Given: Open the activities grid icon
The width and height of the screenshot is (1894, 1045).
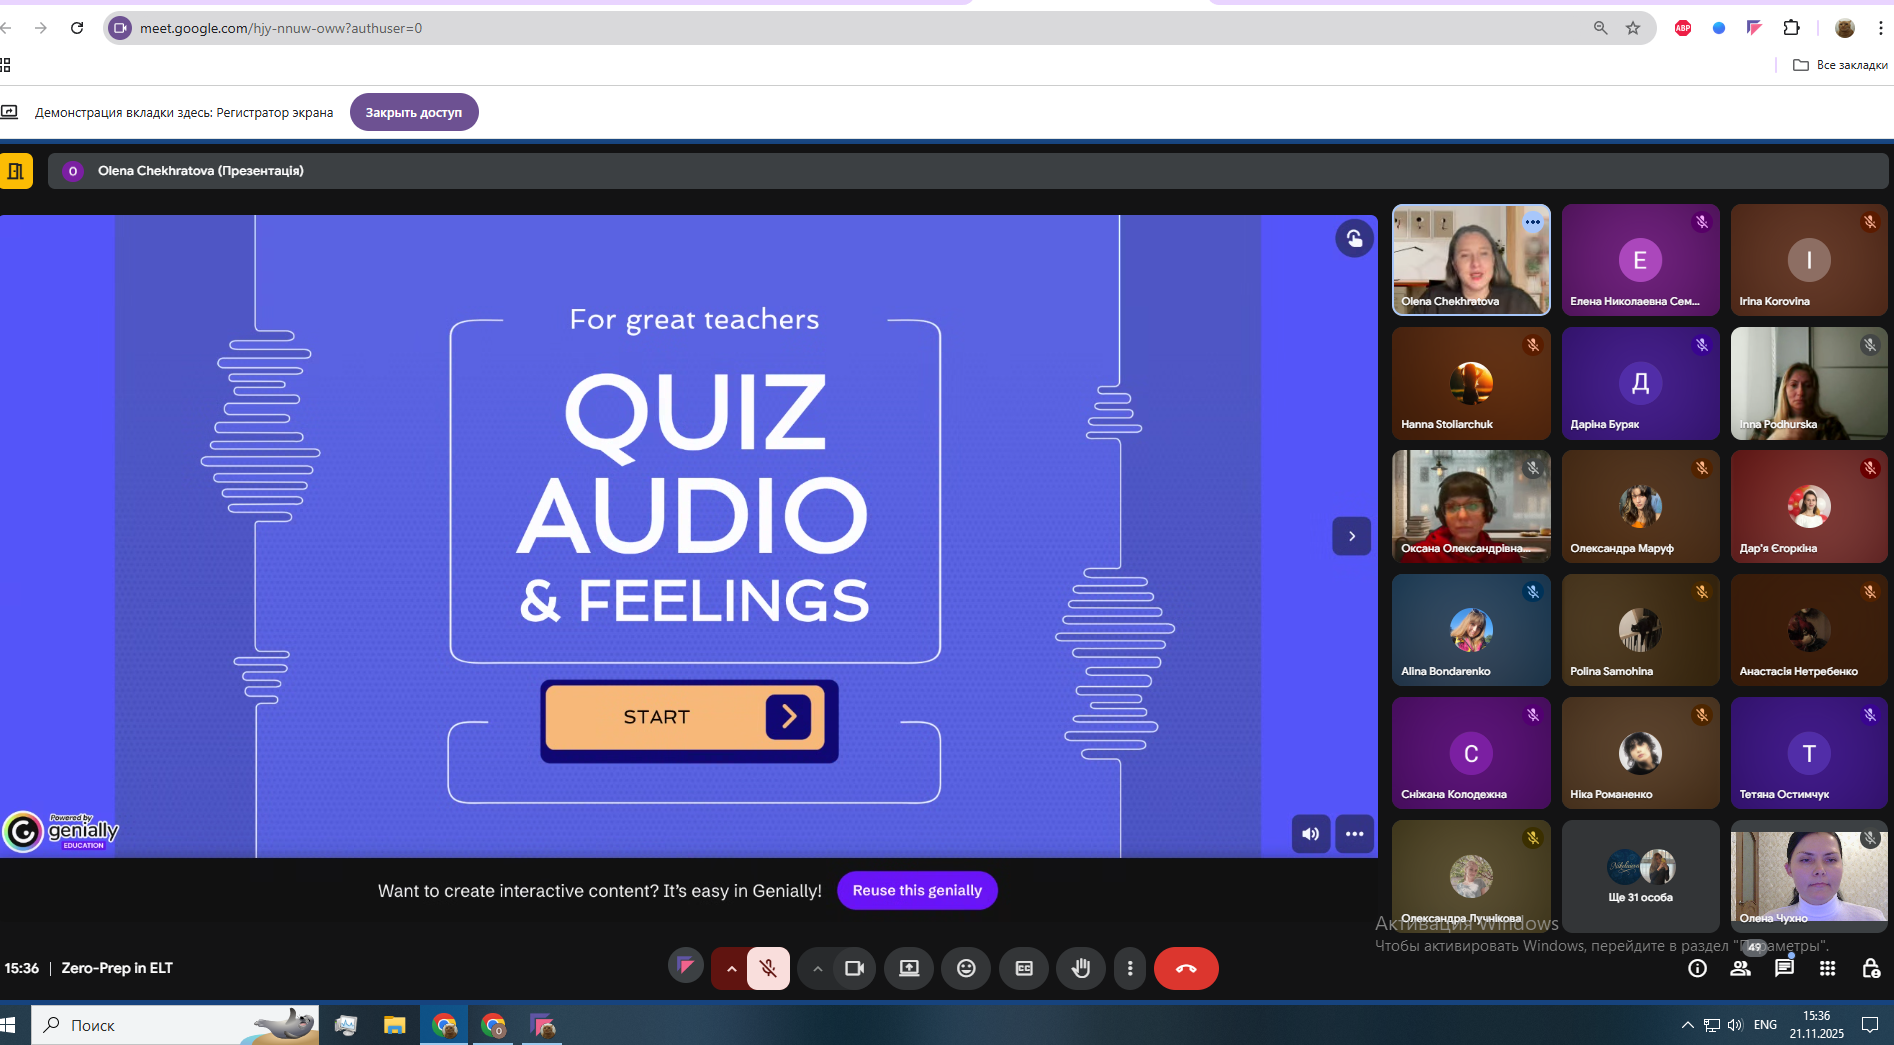Looking at the screenshot, I should [x=1827, y=968].
